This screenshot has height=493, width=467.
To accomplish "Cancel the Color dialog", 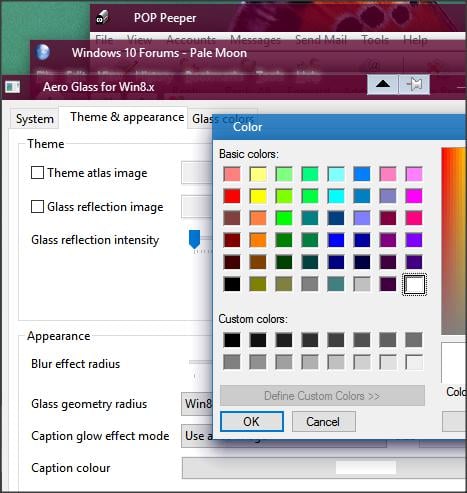I will [x=324, y=422].
